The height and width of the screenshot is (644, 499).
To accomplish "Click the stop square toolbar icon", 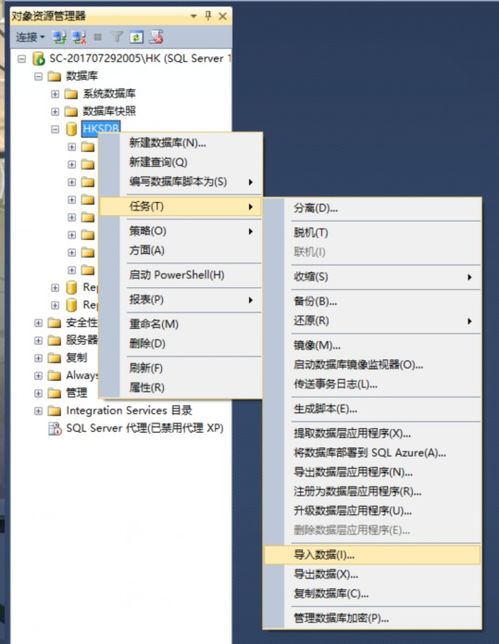I will click(98, 37).
